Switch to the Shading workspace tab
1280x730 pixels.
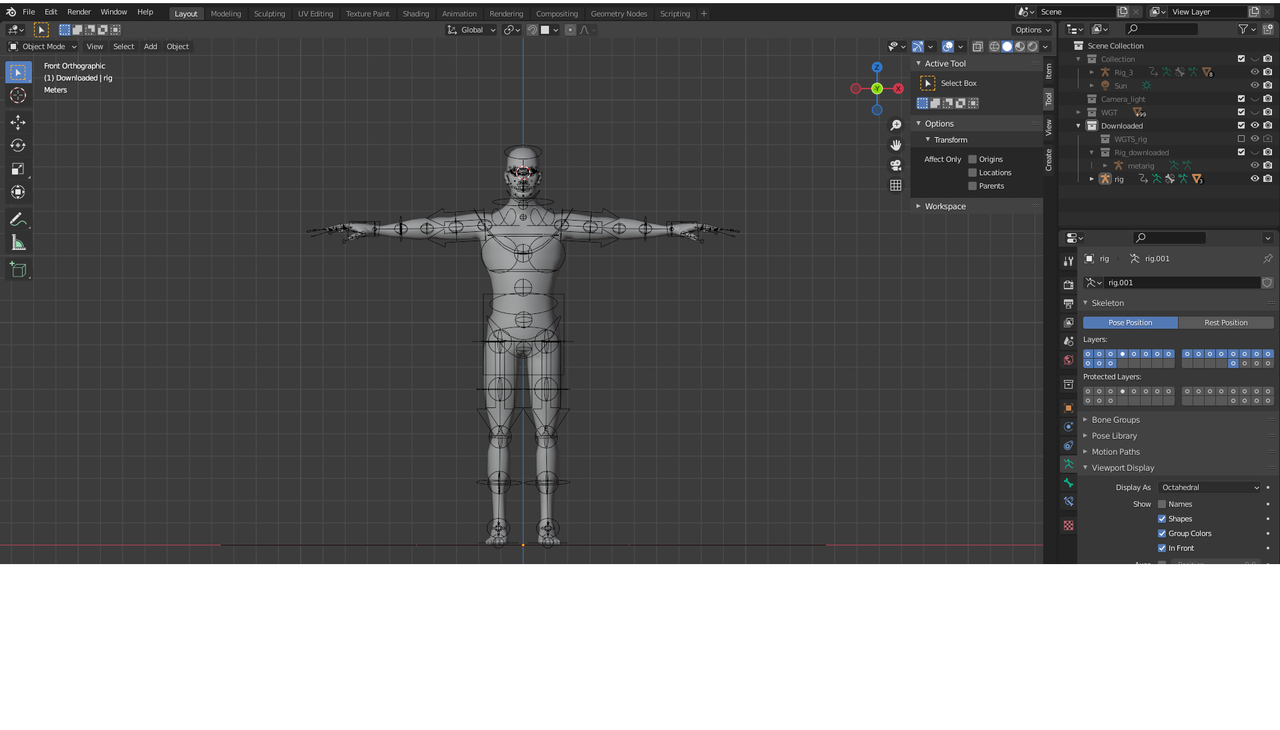[x=416, y=14]
